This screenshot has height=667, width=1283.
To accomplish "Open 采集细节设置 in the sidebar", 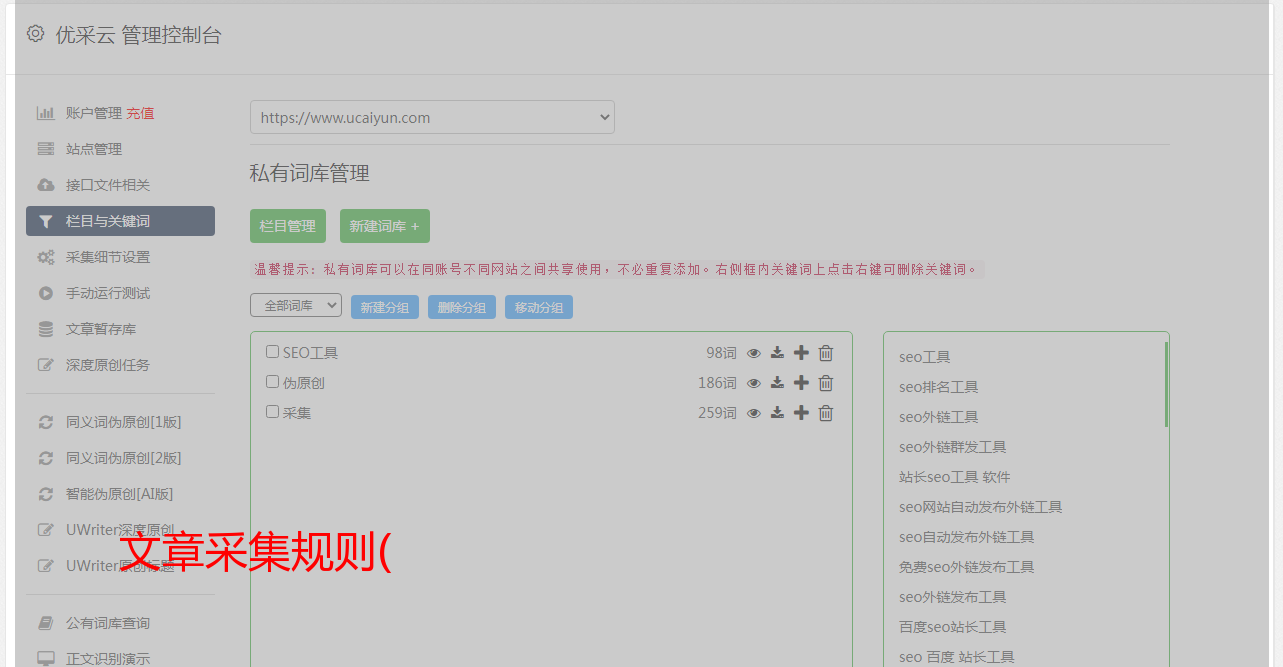I will pyautogui.click(x=107, y=257).
